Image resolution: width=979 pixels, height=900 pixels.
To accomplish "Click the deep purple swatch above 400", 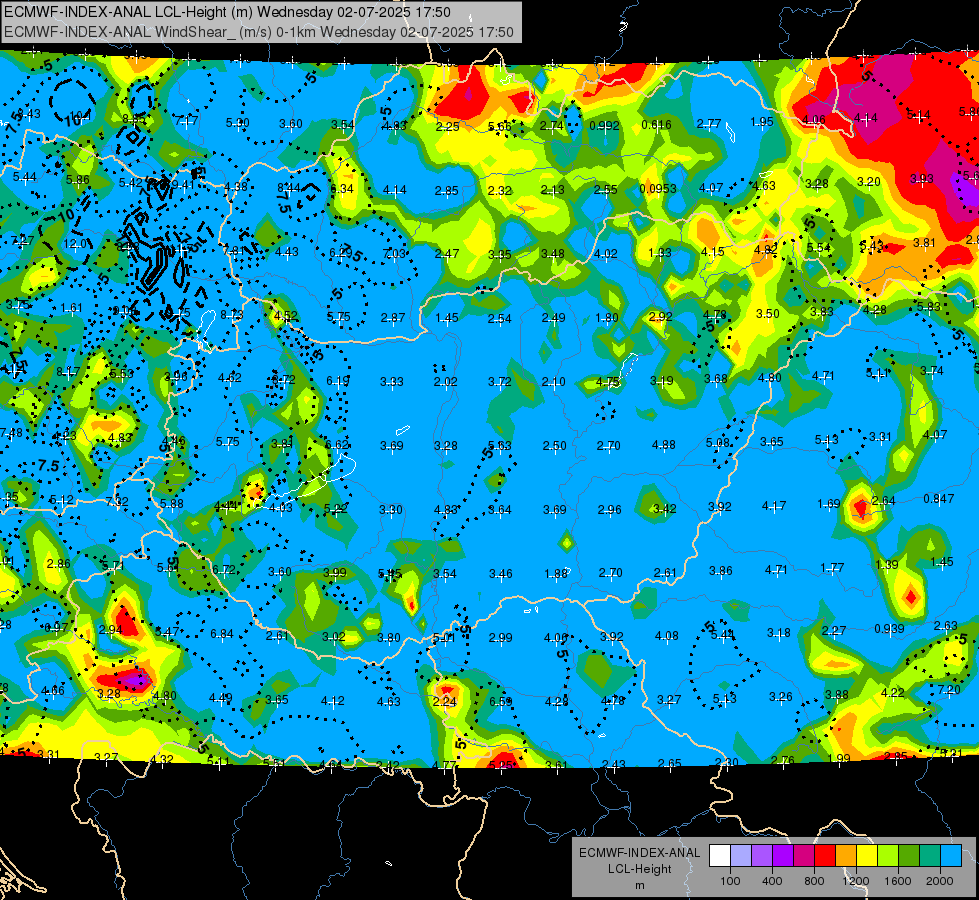I will tap(783, 856).
